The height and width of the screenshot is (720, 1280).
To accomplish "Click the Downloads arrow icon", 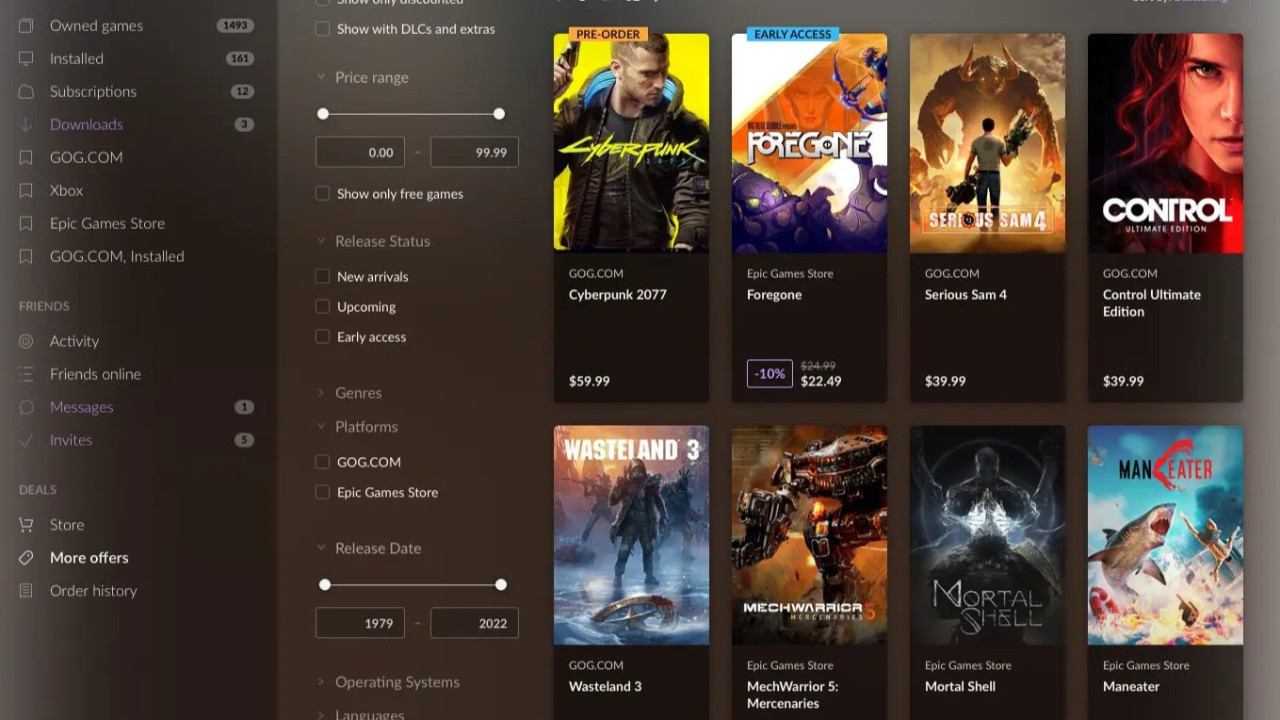I will pyautogui.click(x=27, y=124).
